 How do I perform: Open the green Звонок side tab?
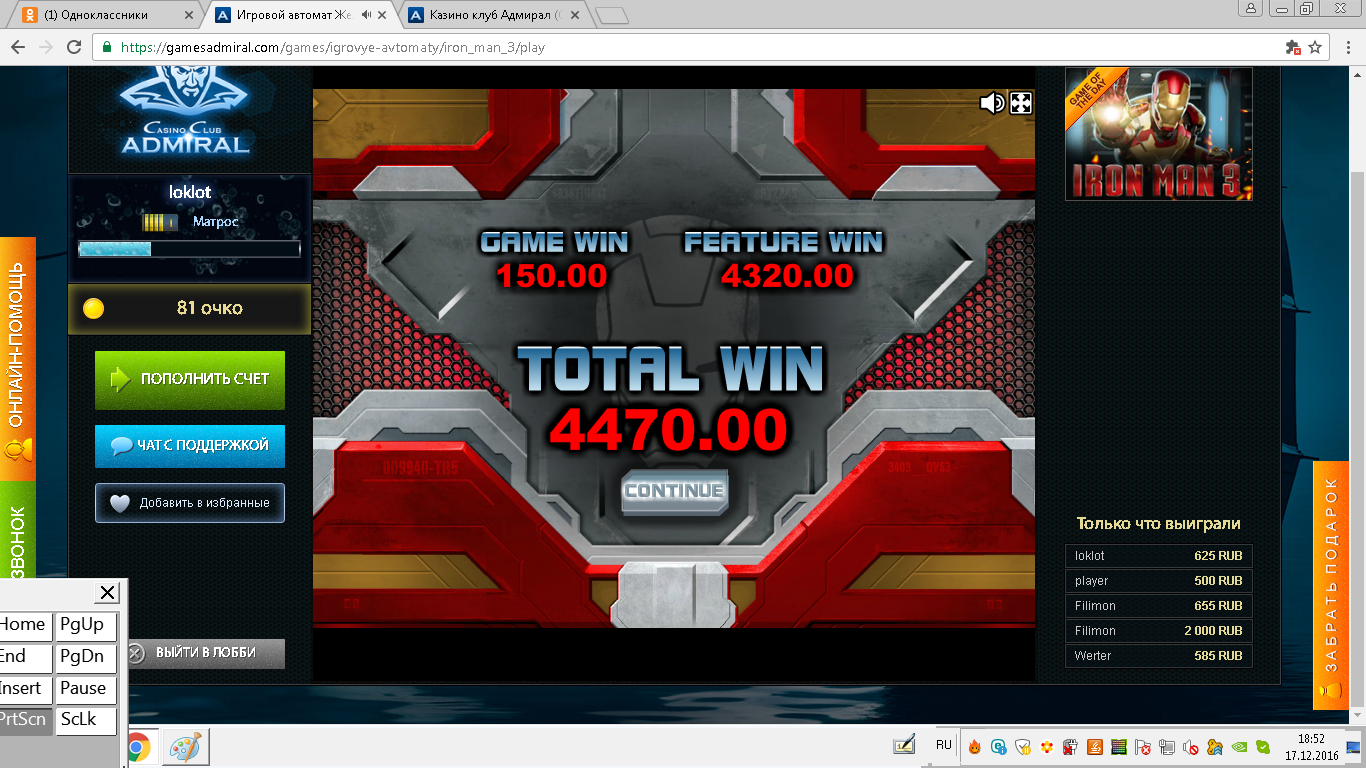(17, 530)
